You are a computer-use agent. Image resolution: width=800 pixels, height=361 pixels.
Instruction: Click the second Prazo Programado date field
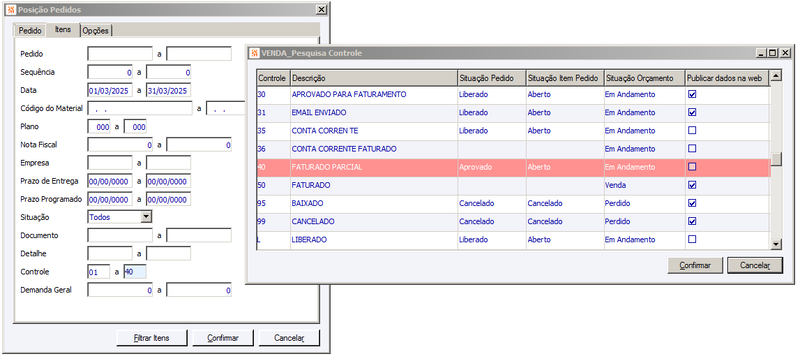(168, 199)
